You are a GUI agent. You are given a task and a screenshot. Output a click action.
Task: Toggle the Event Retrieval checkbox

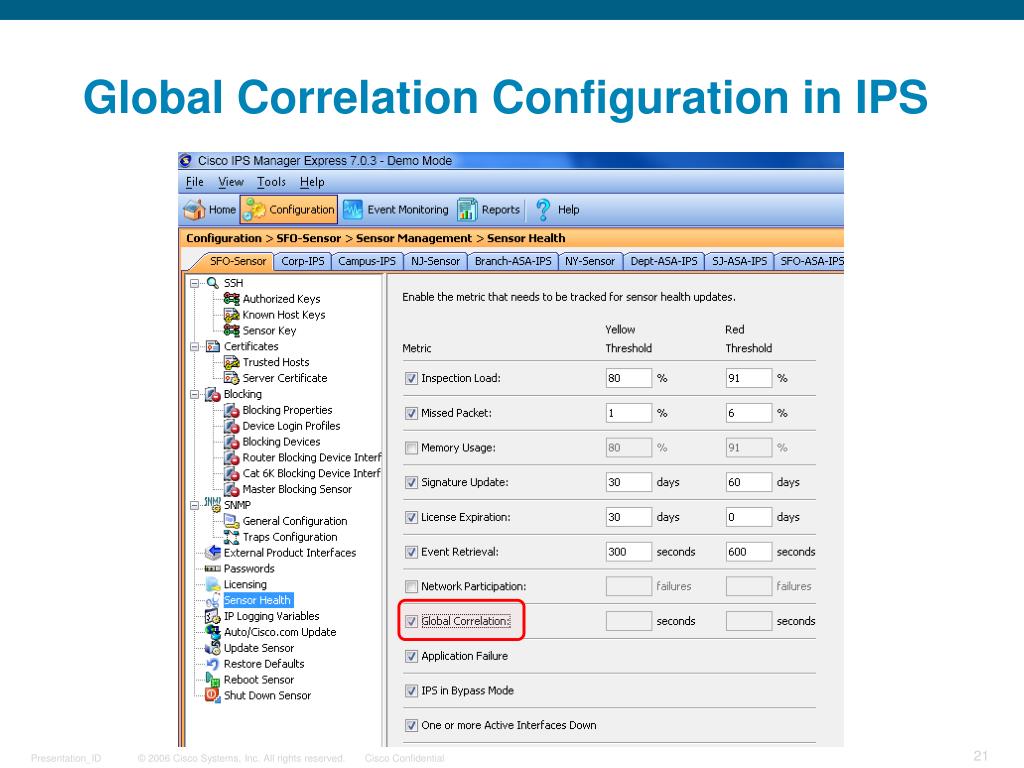coord(411,552)
